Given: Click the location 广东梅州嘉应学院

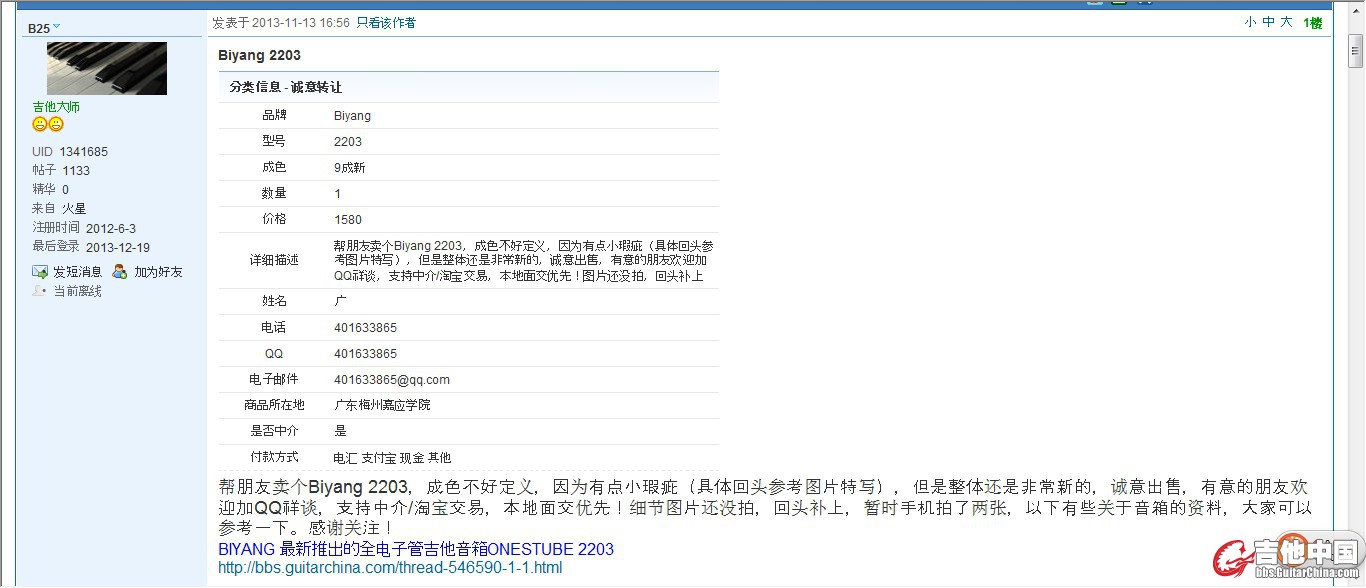Looking at the screenshot, I should [382, 405].
